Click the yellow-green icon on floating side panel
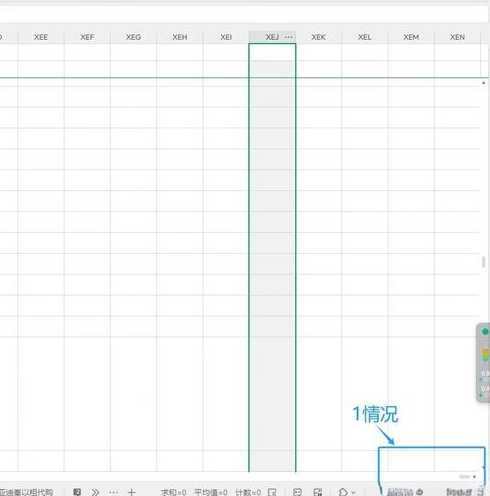490x496 pixels. 485,354
